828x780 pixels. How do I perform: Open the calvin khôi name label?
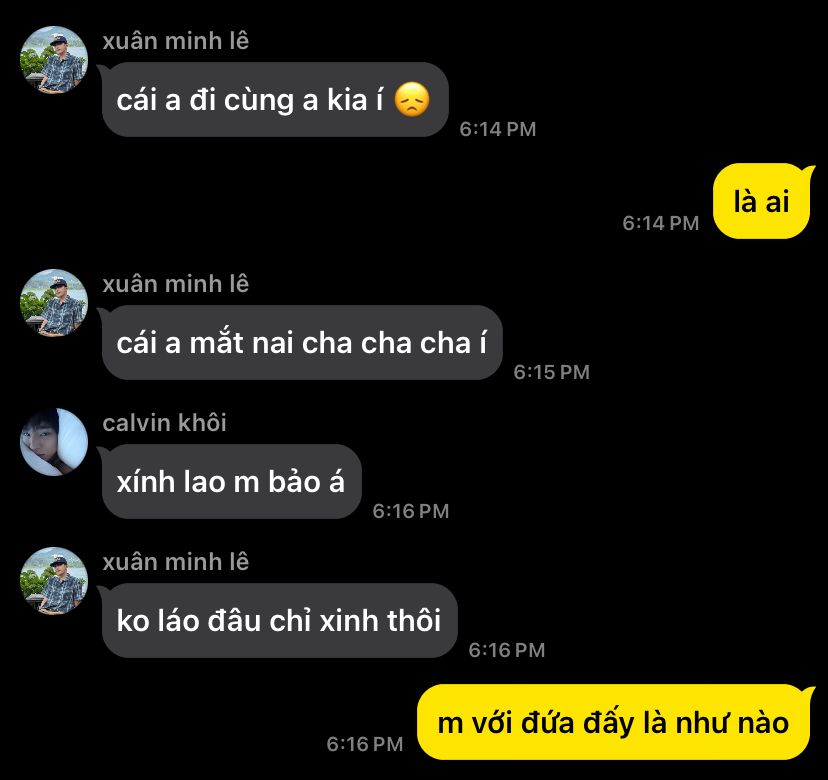click(164, 423)
